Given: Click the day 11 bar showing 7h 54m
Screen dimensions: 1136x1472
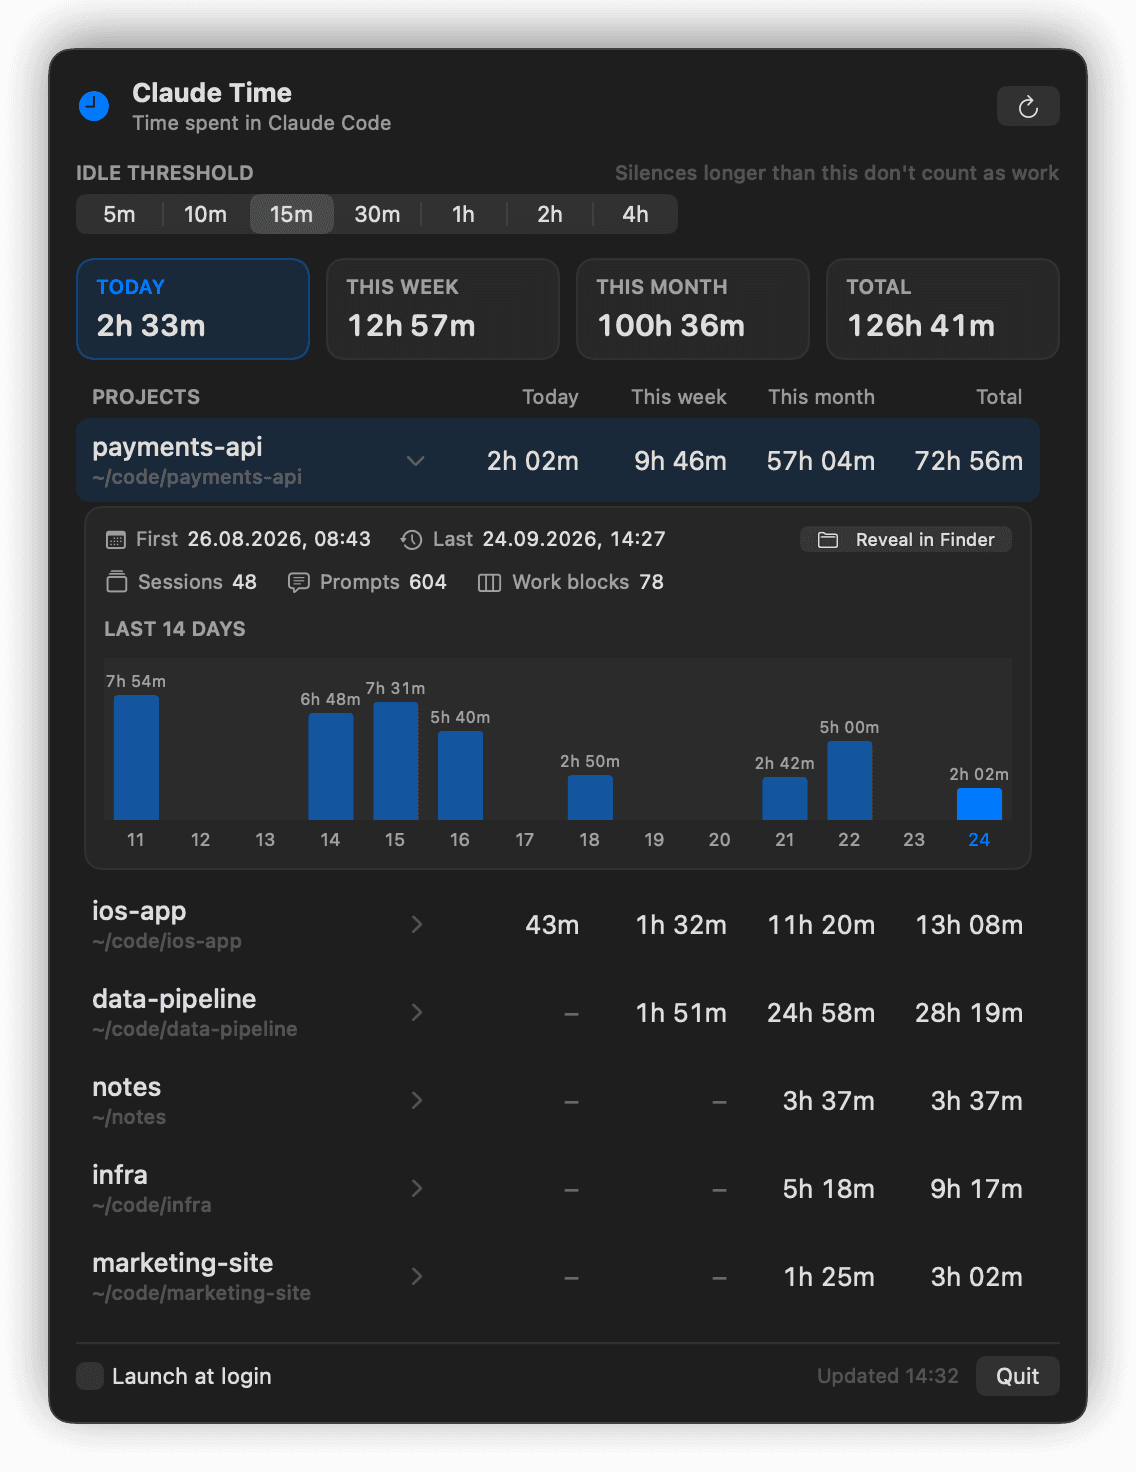Looking at the screenshot, I should pos(136,757).
